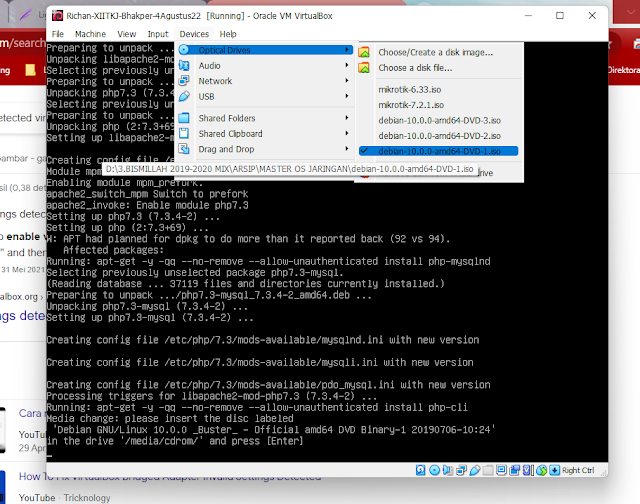Screen dimensions: 640x504
Task: Click the mysqli.ini config file line
Action: tap(260, 362)
